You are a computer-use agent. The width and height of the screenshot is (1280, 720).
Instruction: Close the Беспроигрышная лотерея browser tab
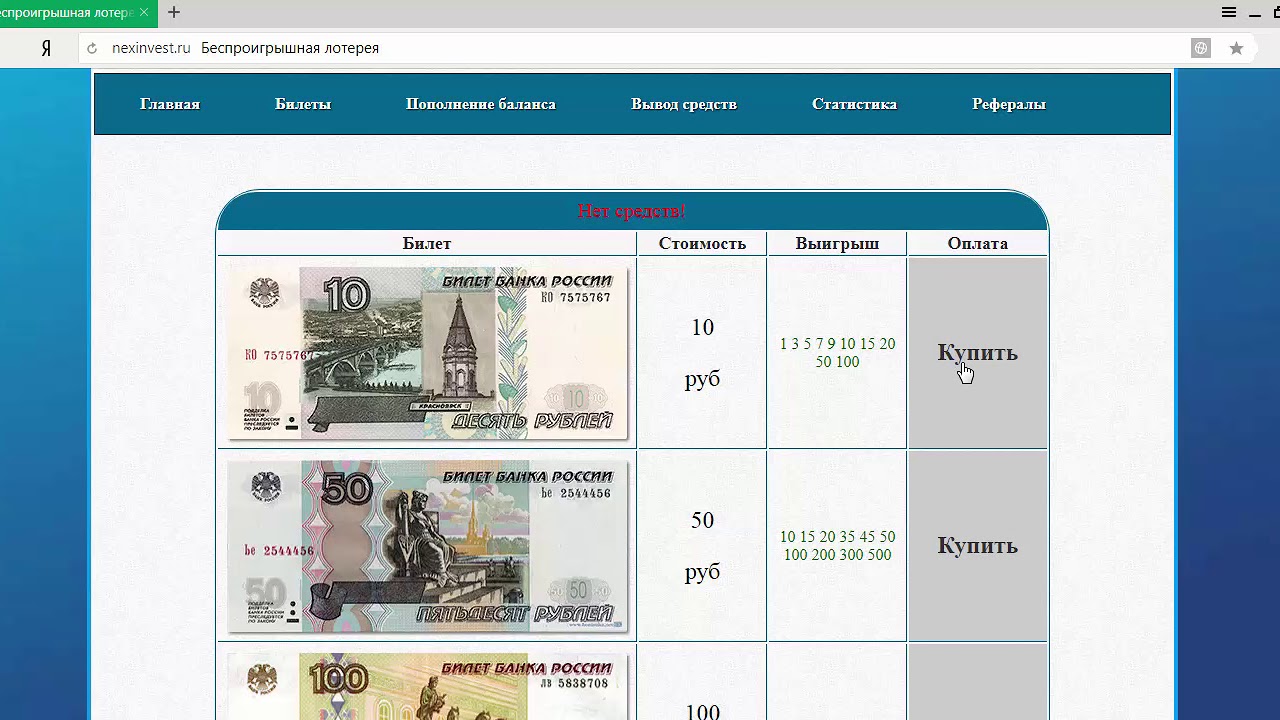point(144,13)
